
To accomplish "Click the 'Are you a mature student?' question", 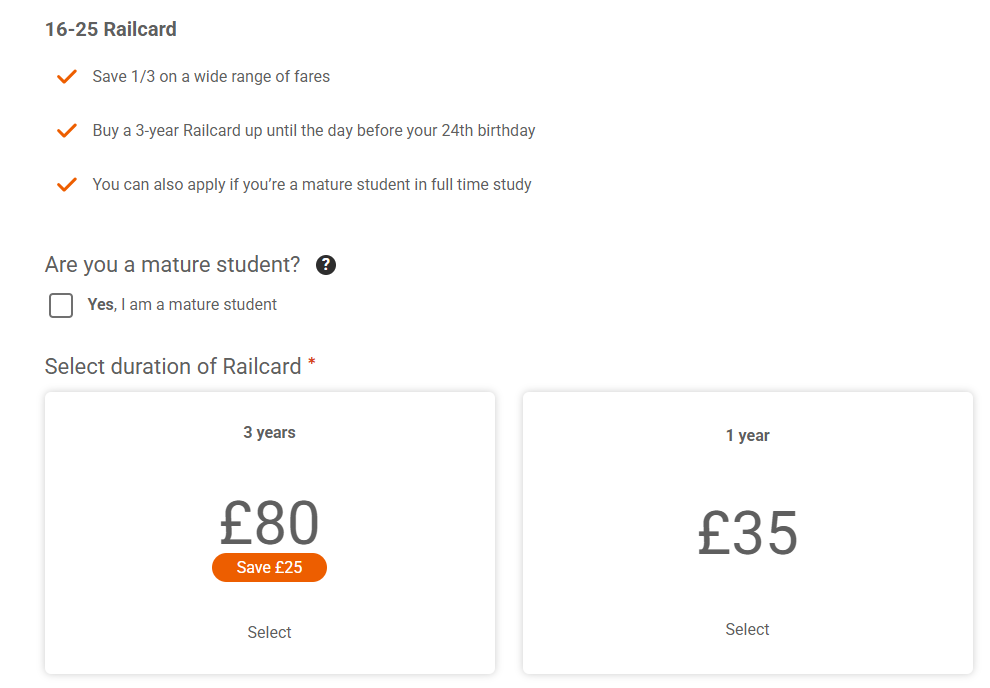I will coord(172,265).
